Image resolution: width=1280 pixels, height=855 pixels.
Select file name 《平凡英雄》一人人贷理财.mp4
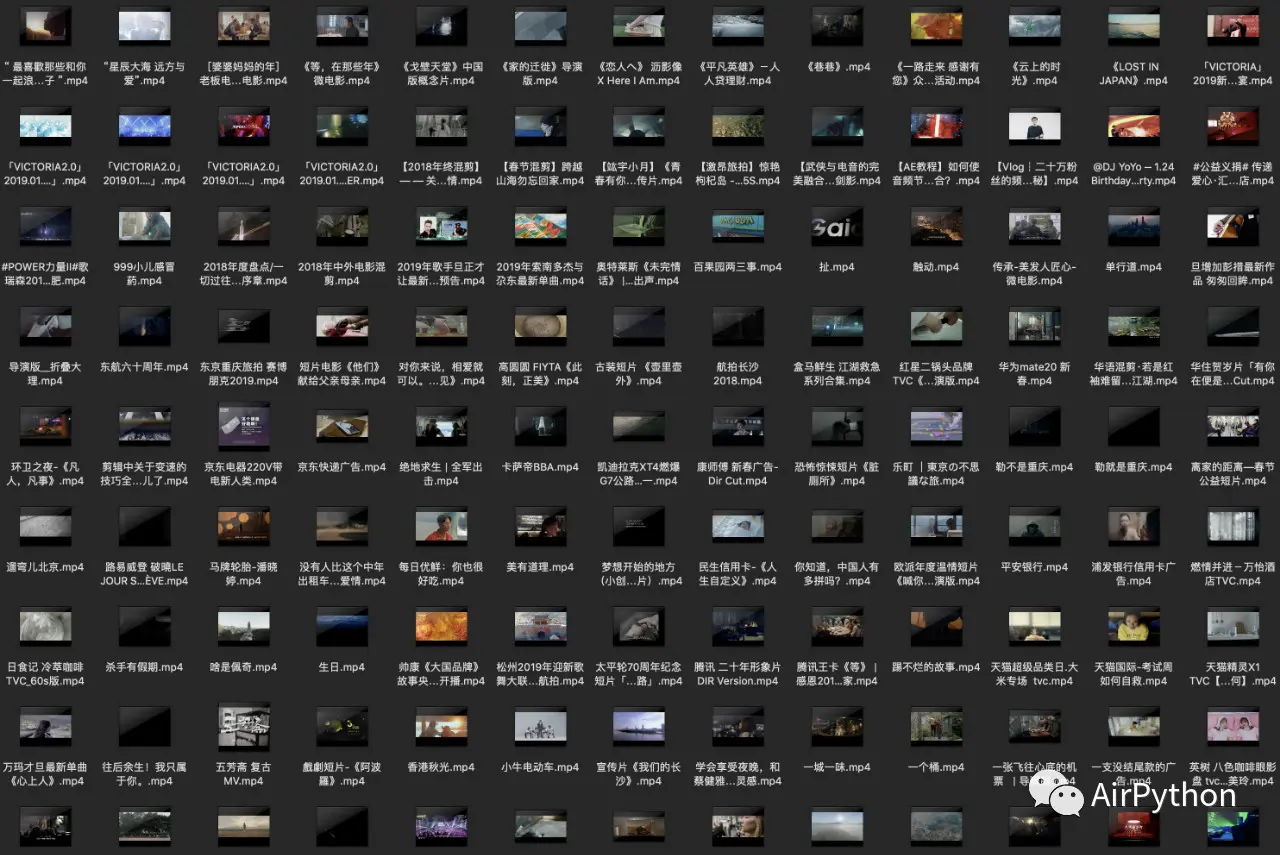(x=738, y=74)
